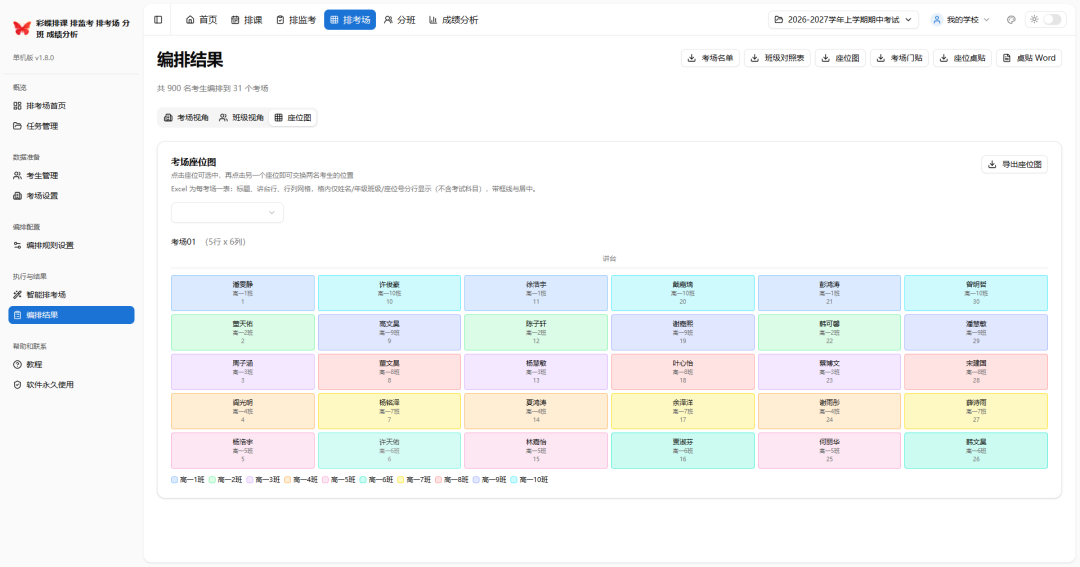Download the 考场名单 export
The width and height of the screenshot is (1080, 567).
tap(710, 58)
